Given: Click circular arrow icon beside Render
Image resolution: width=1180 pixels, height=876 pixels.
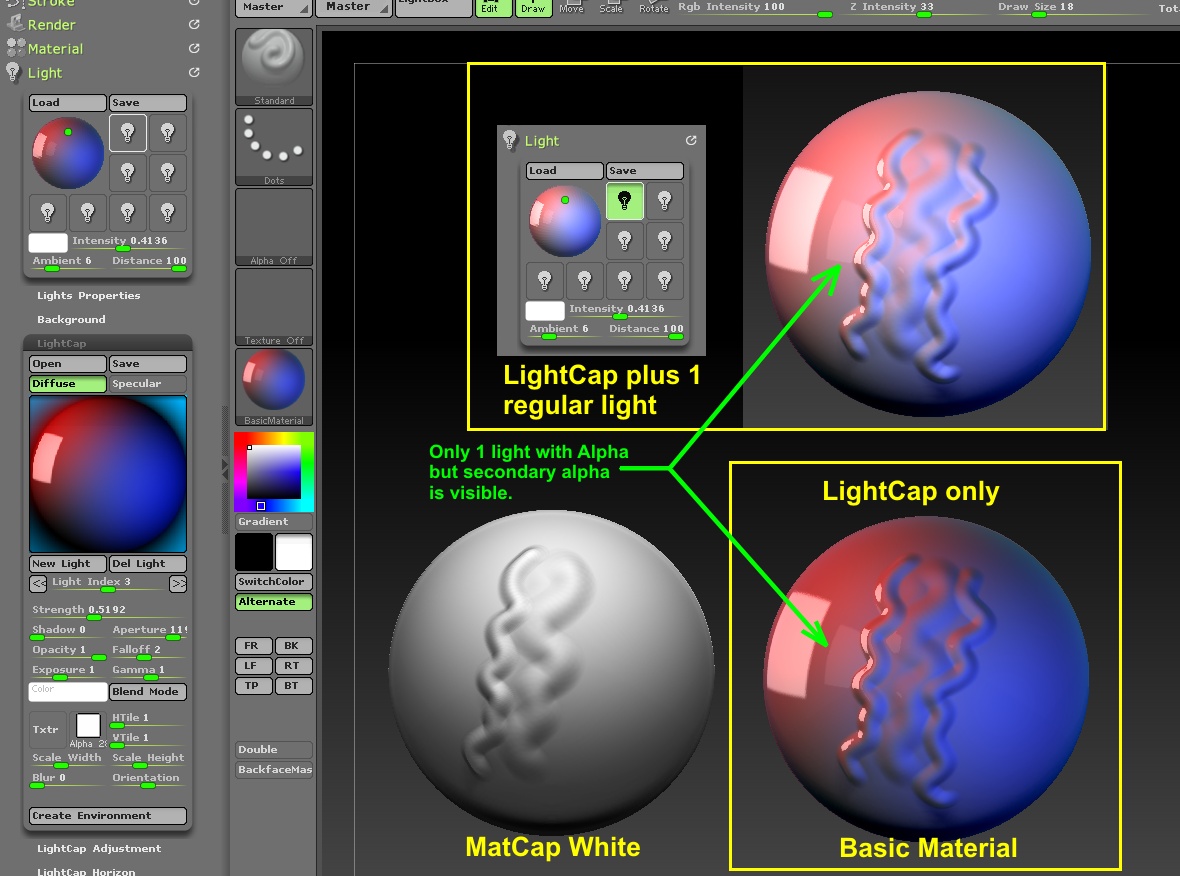Looking at the screenshot, I should coord(194,24).
